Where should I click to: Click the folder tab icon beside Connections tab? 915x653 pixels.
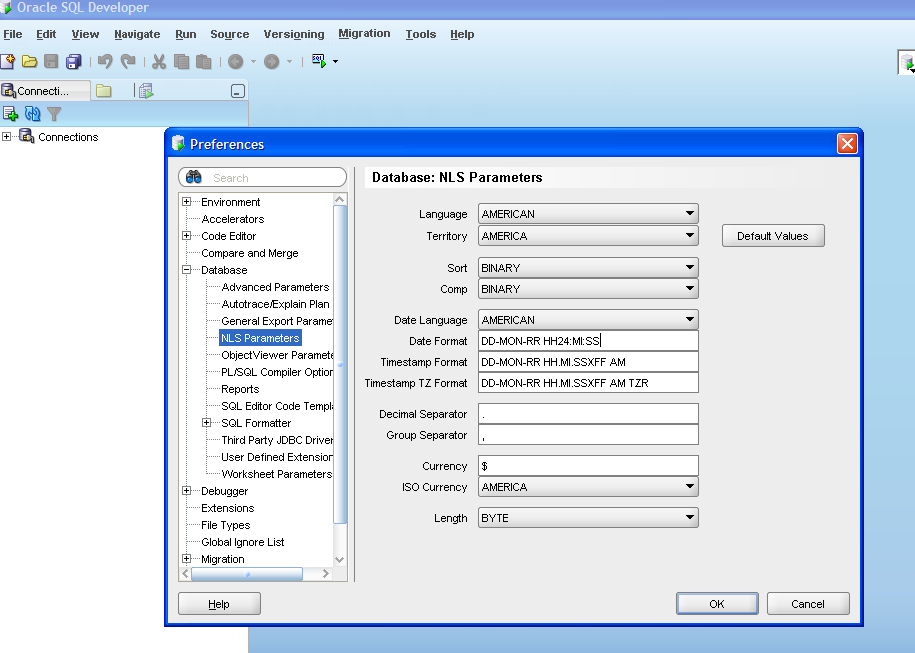coord(104,90)
